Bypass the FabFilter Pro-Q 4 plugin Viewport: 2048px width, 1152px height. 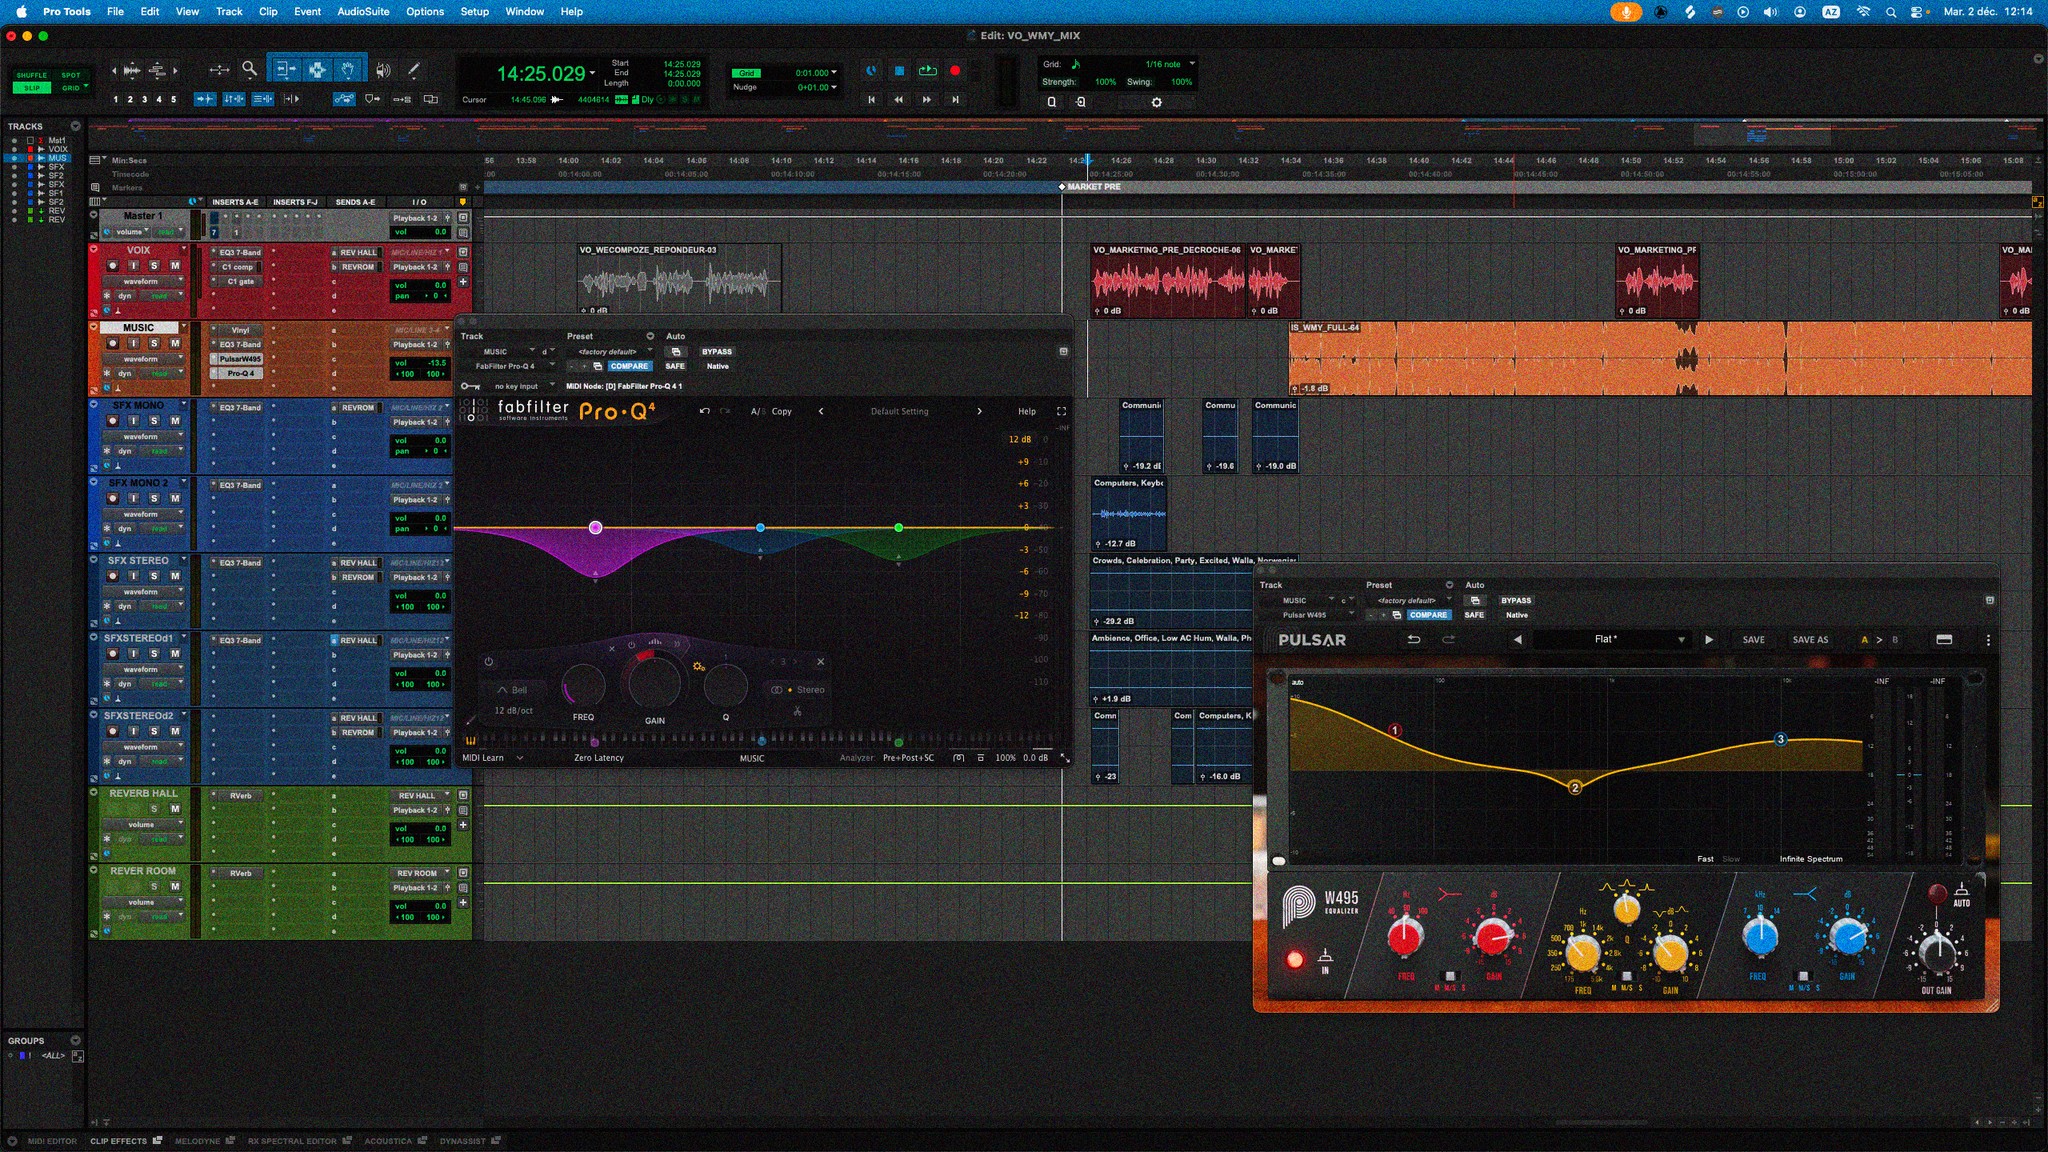(716, 352)
